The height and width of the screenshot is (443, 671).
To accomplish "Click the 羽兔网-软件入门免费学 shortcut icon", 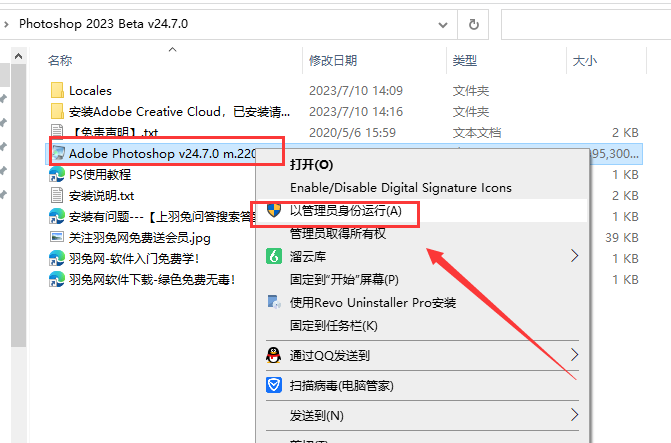I will 57,259.
